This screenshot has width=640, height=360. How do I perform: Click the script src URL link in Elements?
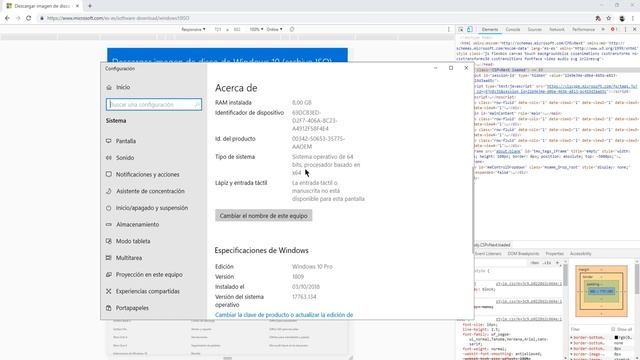tap(592, 87)
